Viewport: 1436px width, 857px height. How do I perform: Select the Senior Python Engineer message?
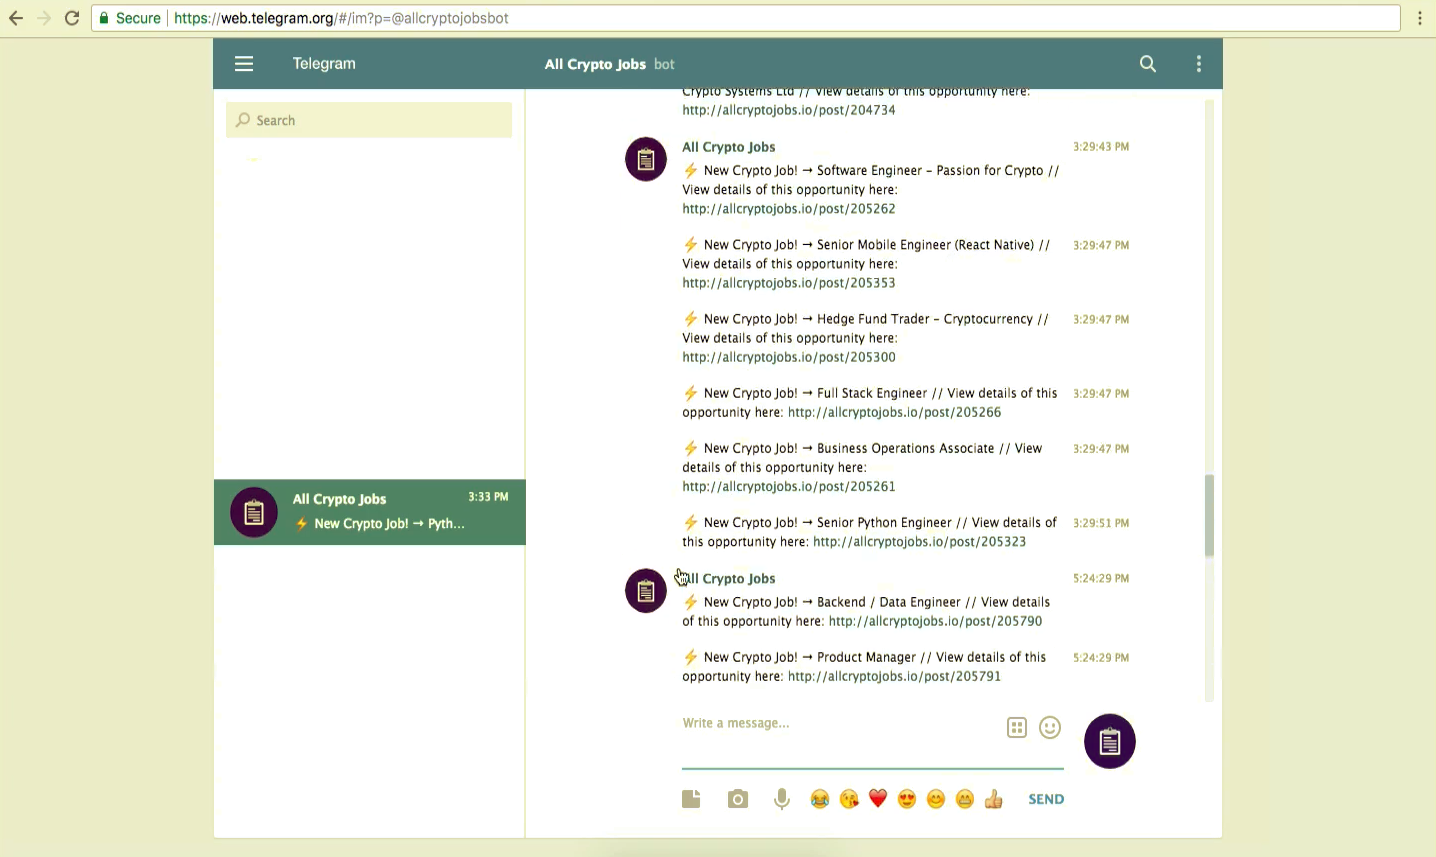[x=870, y=532]
